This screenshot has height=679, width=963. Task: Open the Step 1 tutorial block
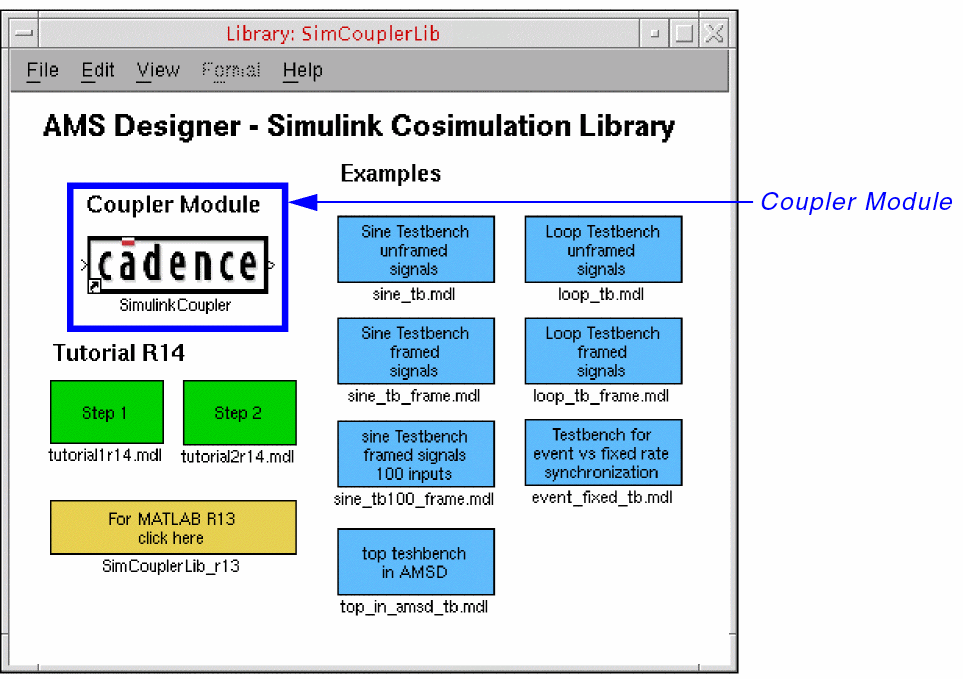coord(107,412)
